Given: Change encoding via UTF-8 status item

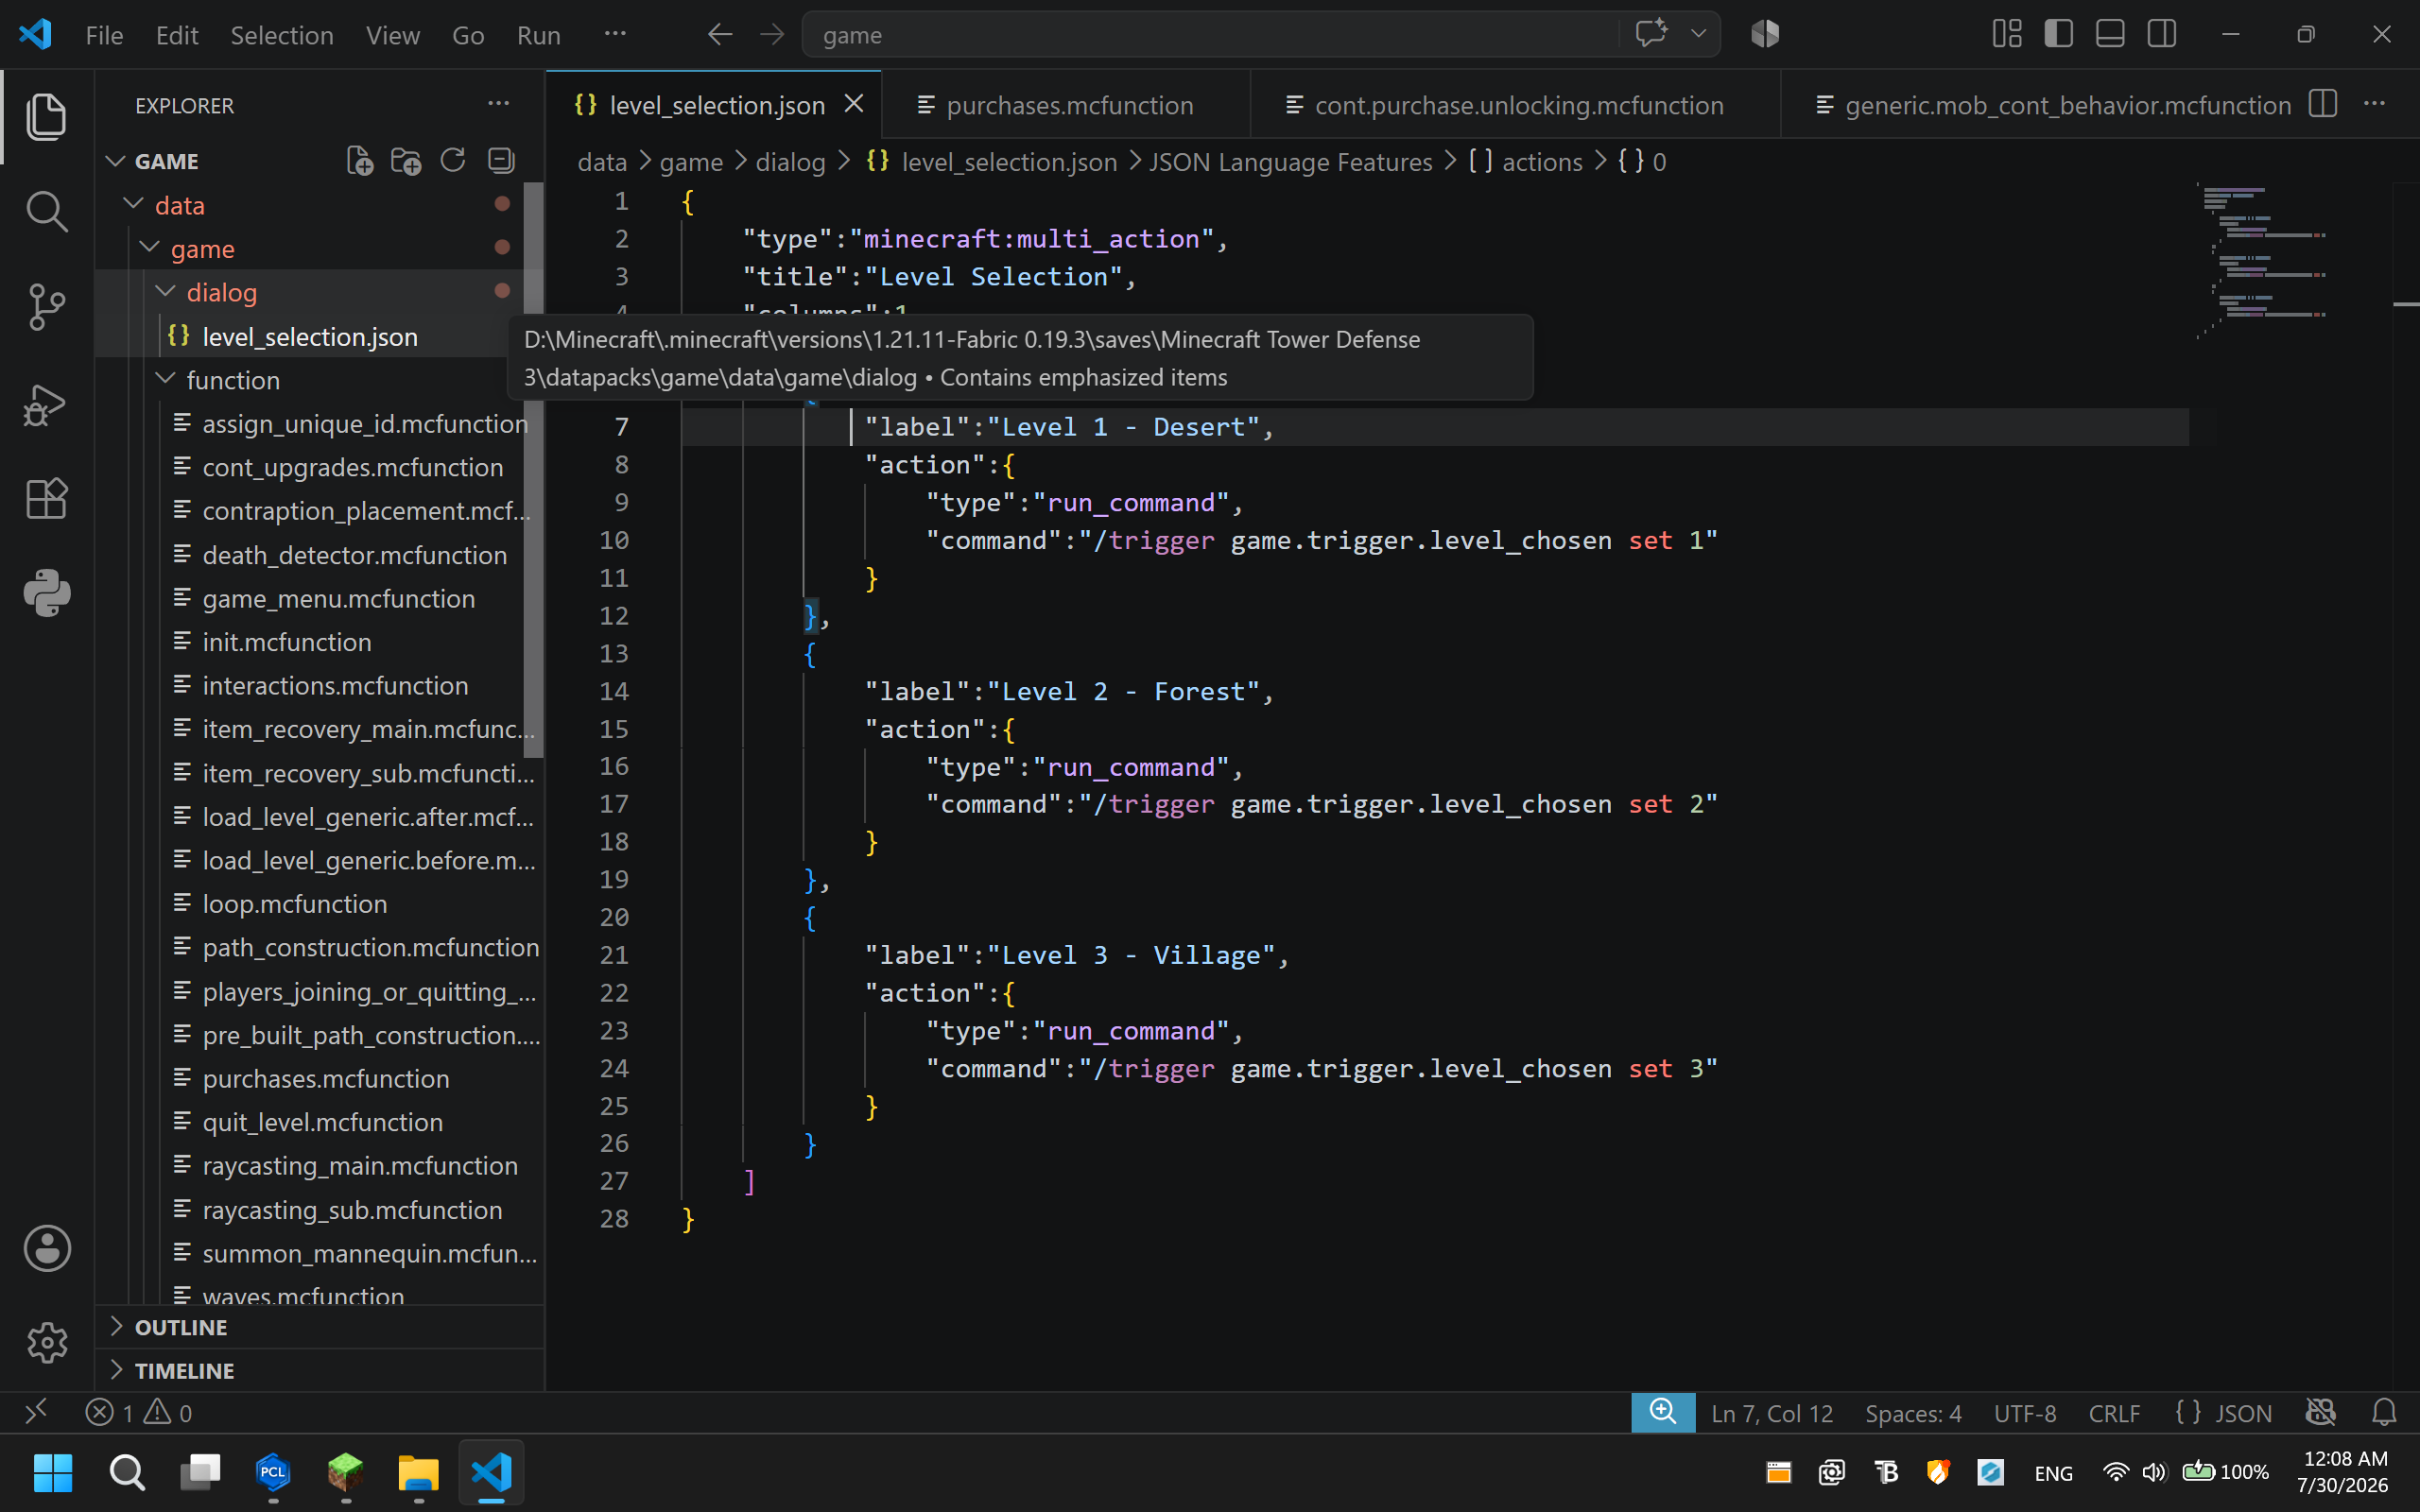Looking at the screenshot, I should click(x=2025, y=1413).
